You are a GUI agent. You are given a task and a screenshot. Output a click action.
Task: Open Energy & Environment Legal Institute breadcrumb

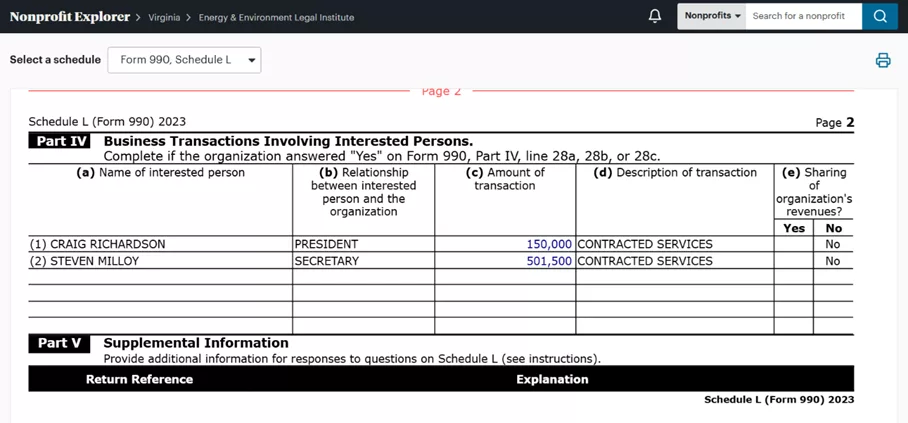[276, 17]
